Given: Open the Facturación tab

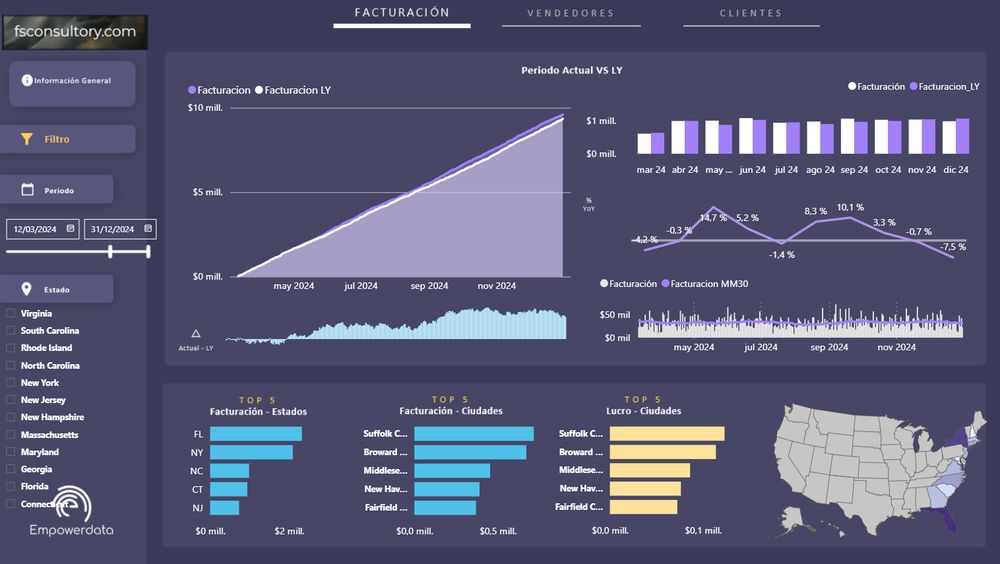Looking at the screenshot, I should [x=402, y=13].
